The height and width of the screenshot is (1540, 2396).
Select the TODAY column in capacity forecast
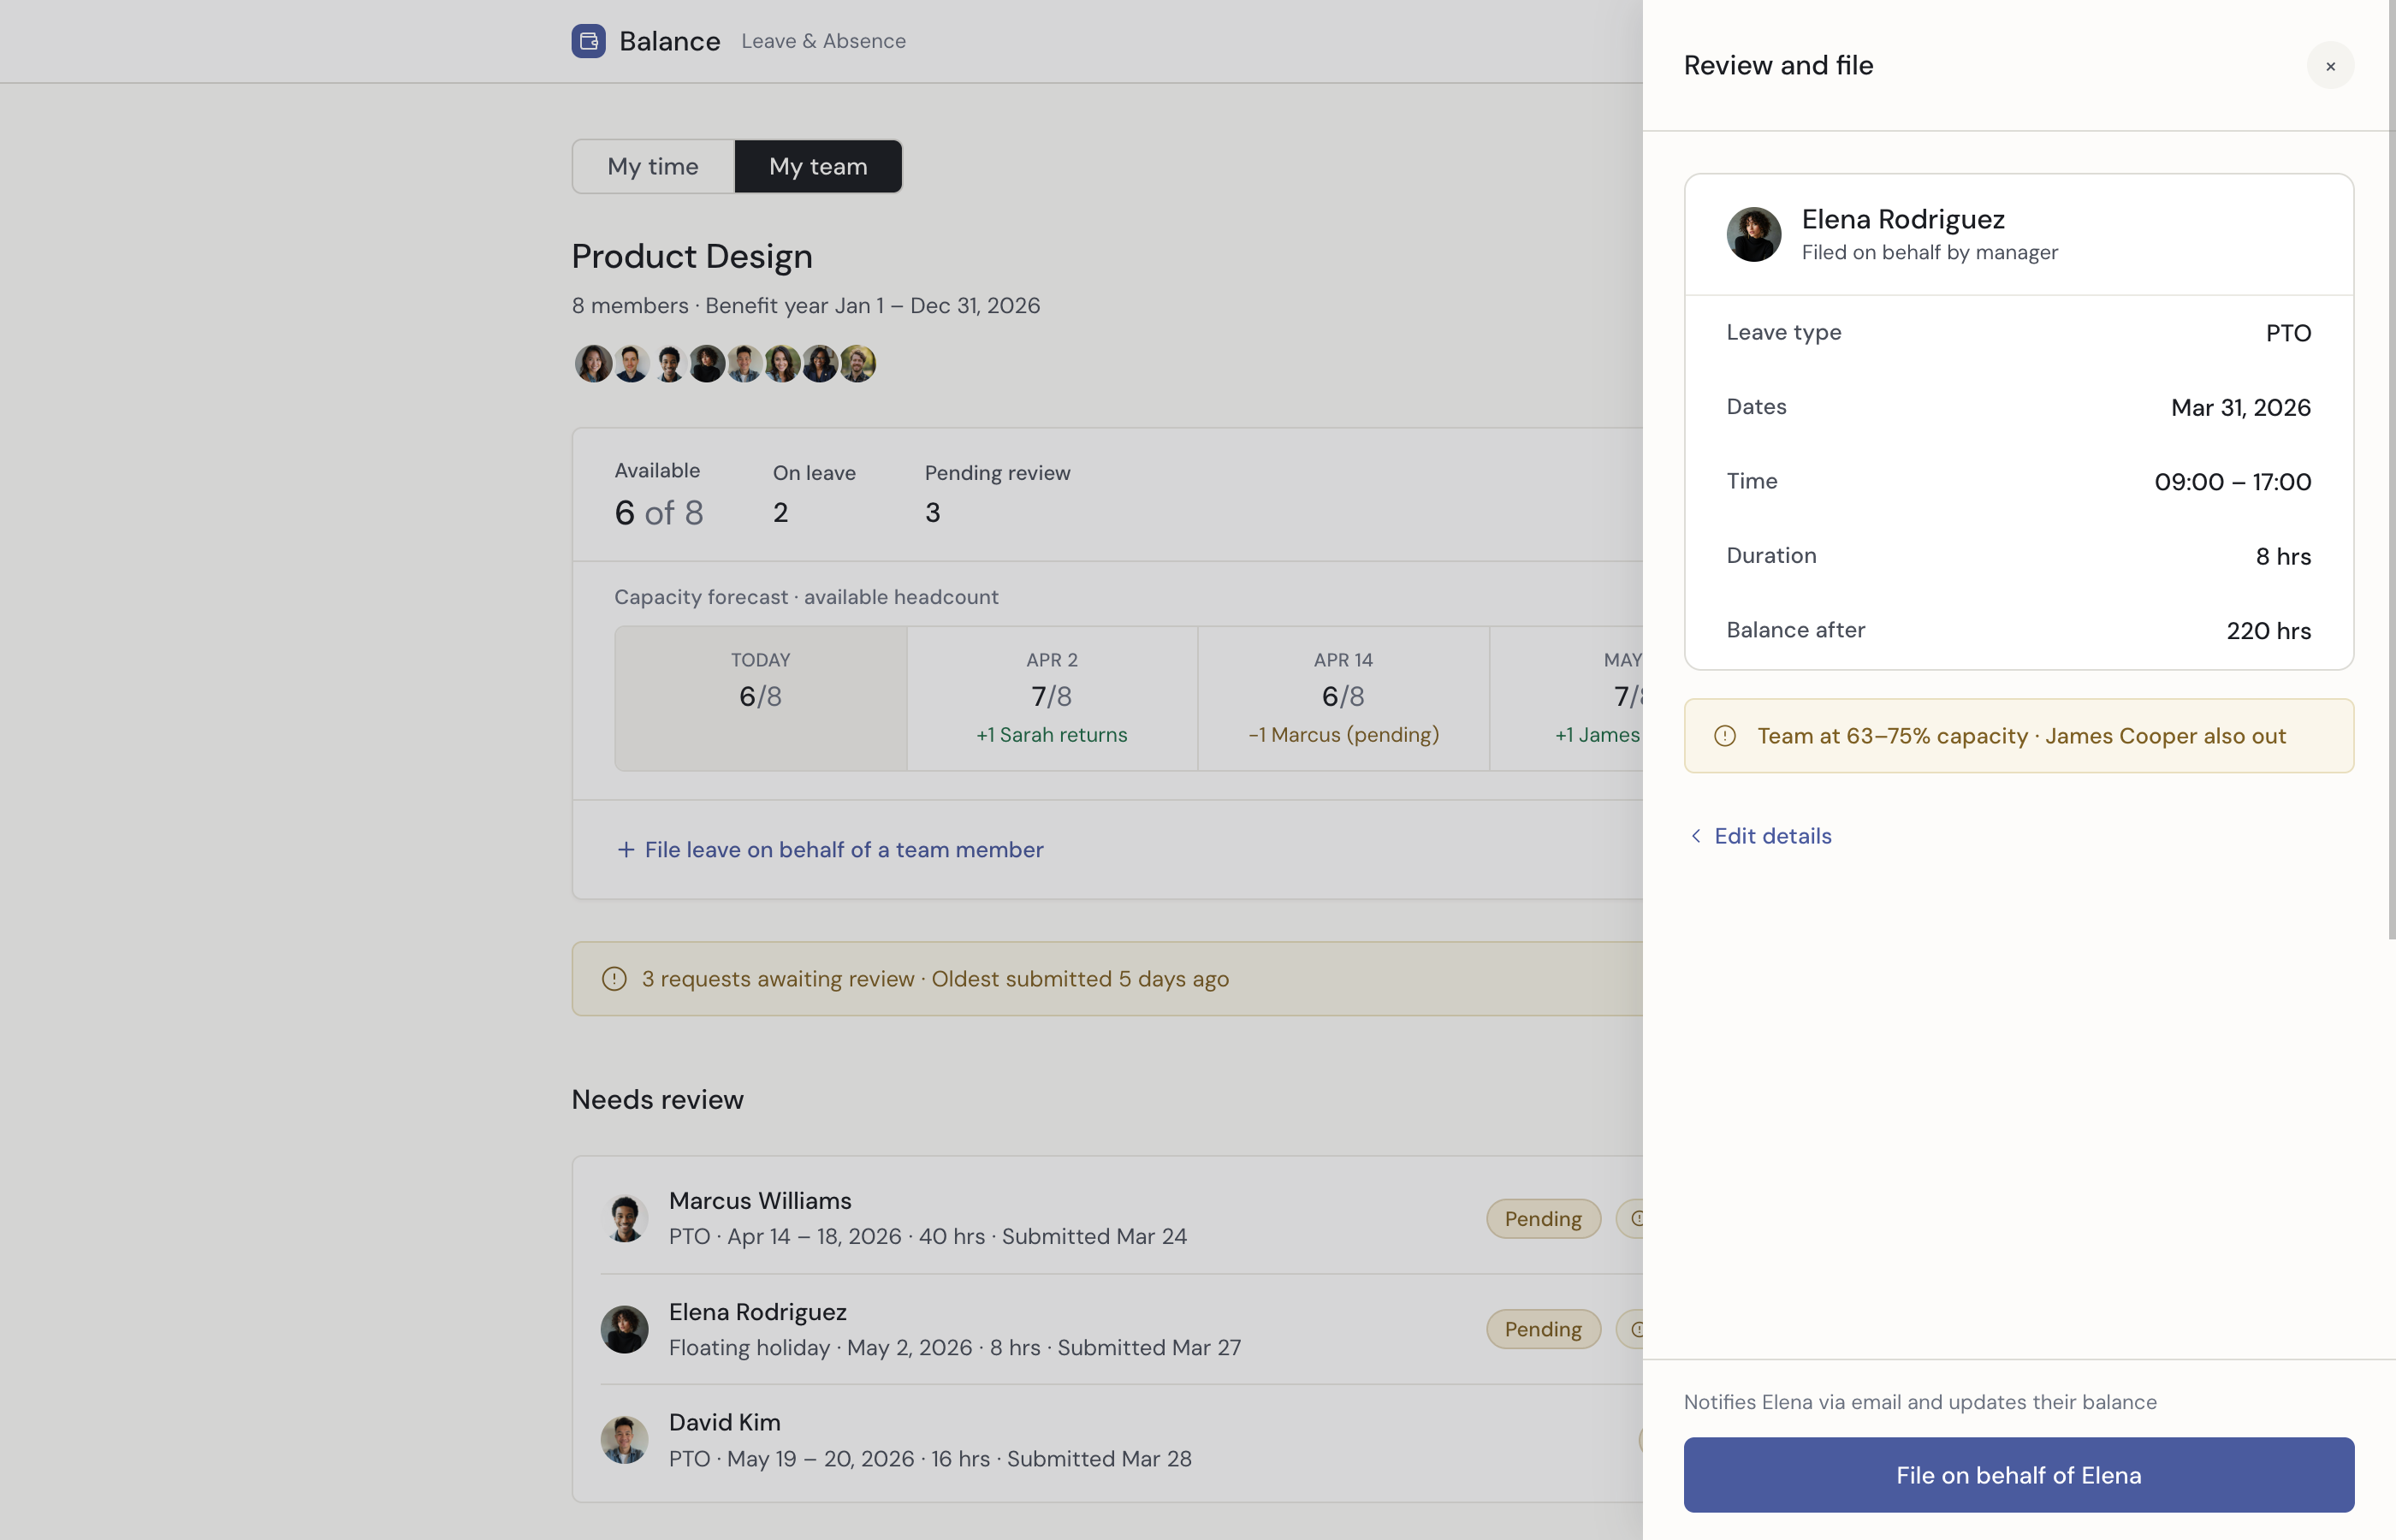760,697
